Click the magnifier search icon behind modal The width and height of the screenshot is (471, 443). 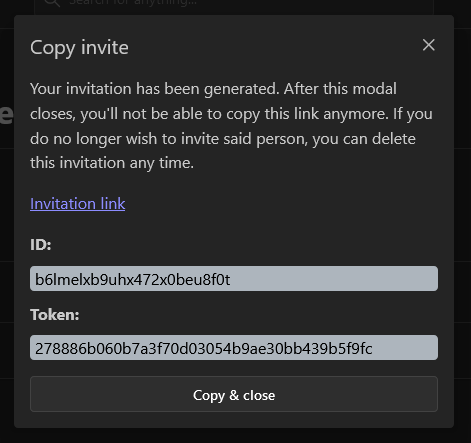[52, 3]
